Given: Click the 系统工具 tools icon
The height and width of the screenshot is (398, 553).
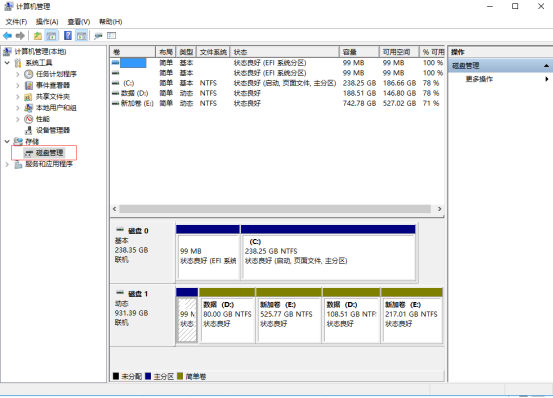Looking at the screenshot, I should pos(18,63).
